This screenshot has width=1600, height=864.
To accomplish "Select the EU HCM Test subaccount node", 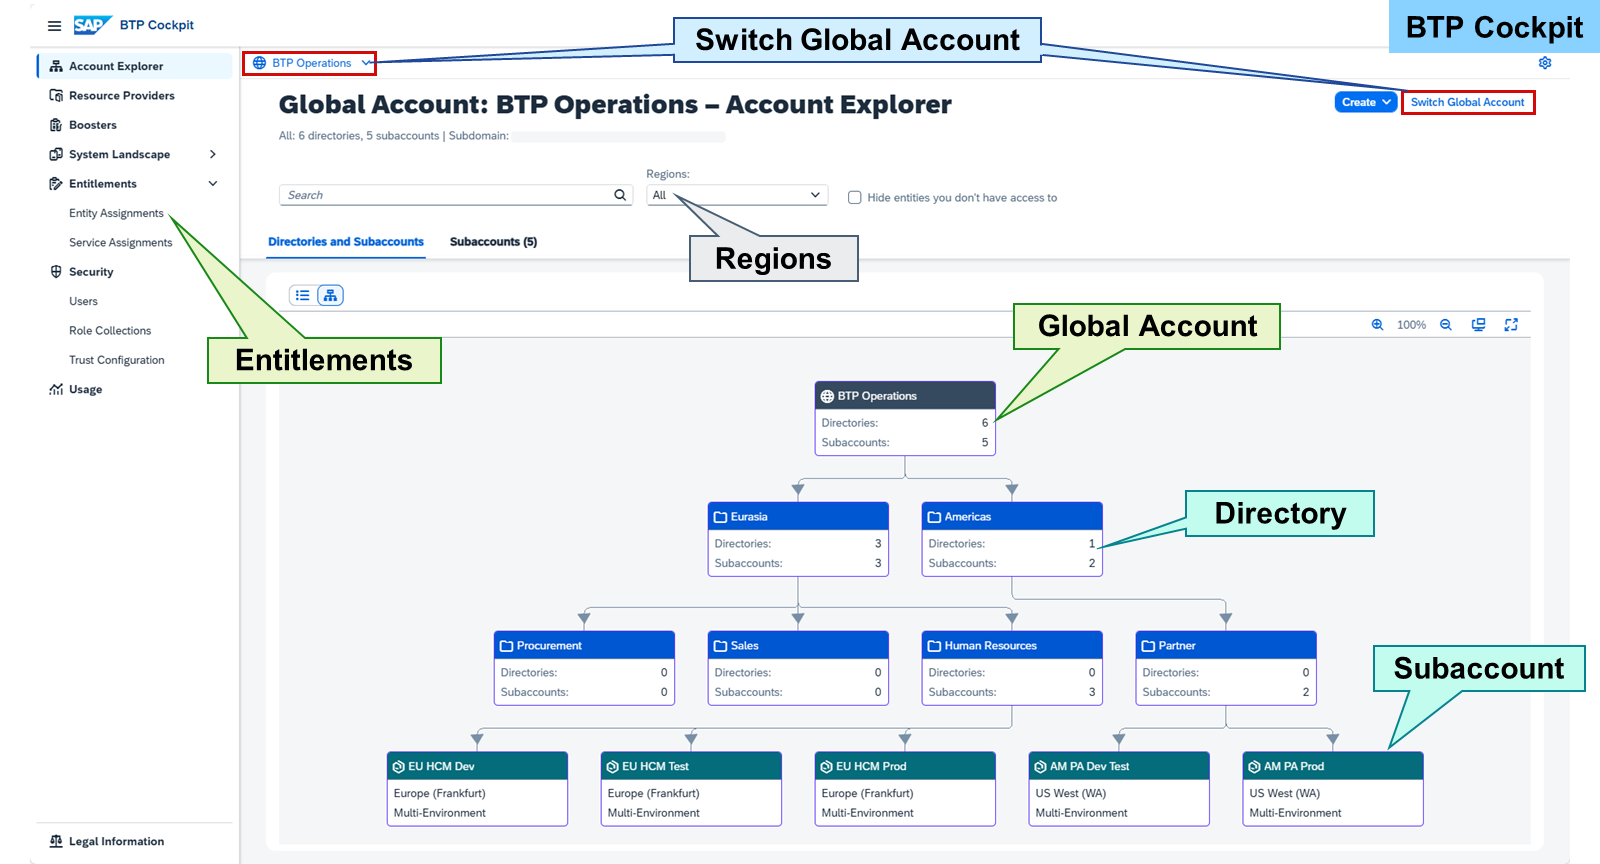I will pyautogui.click(x=691, y=789).
